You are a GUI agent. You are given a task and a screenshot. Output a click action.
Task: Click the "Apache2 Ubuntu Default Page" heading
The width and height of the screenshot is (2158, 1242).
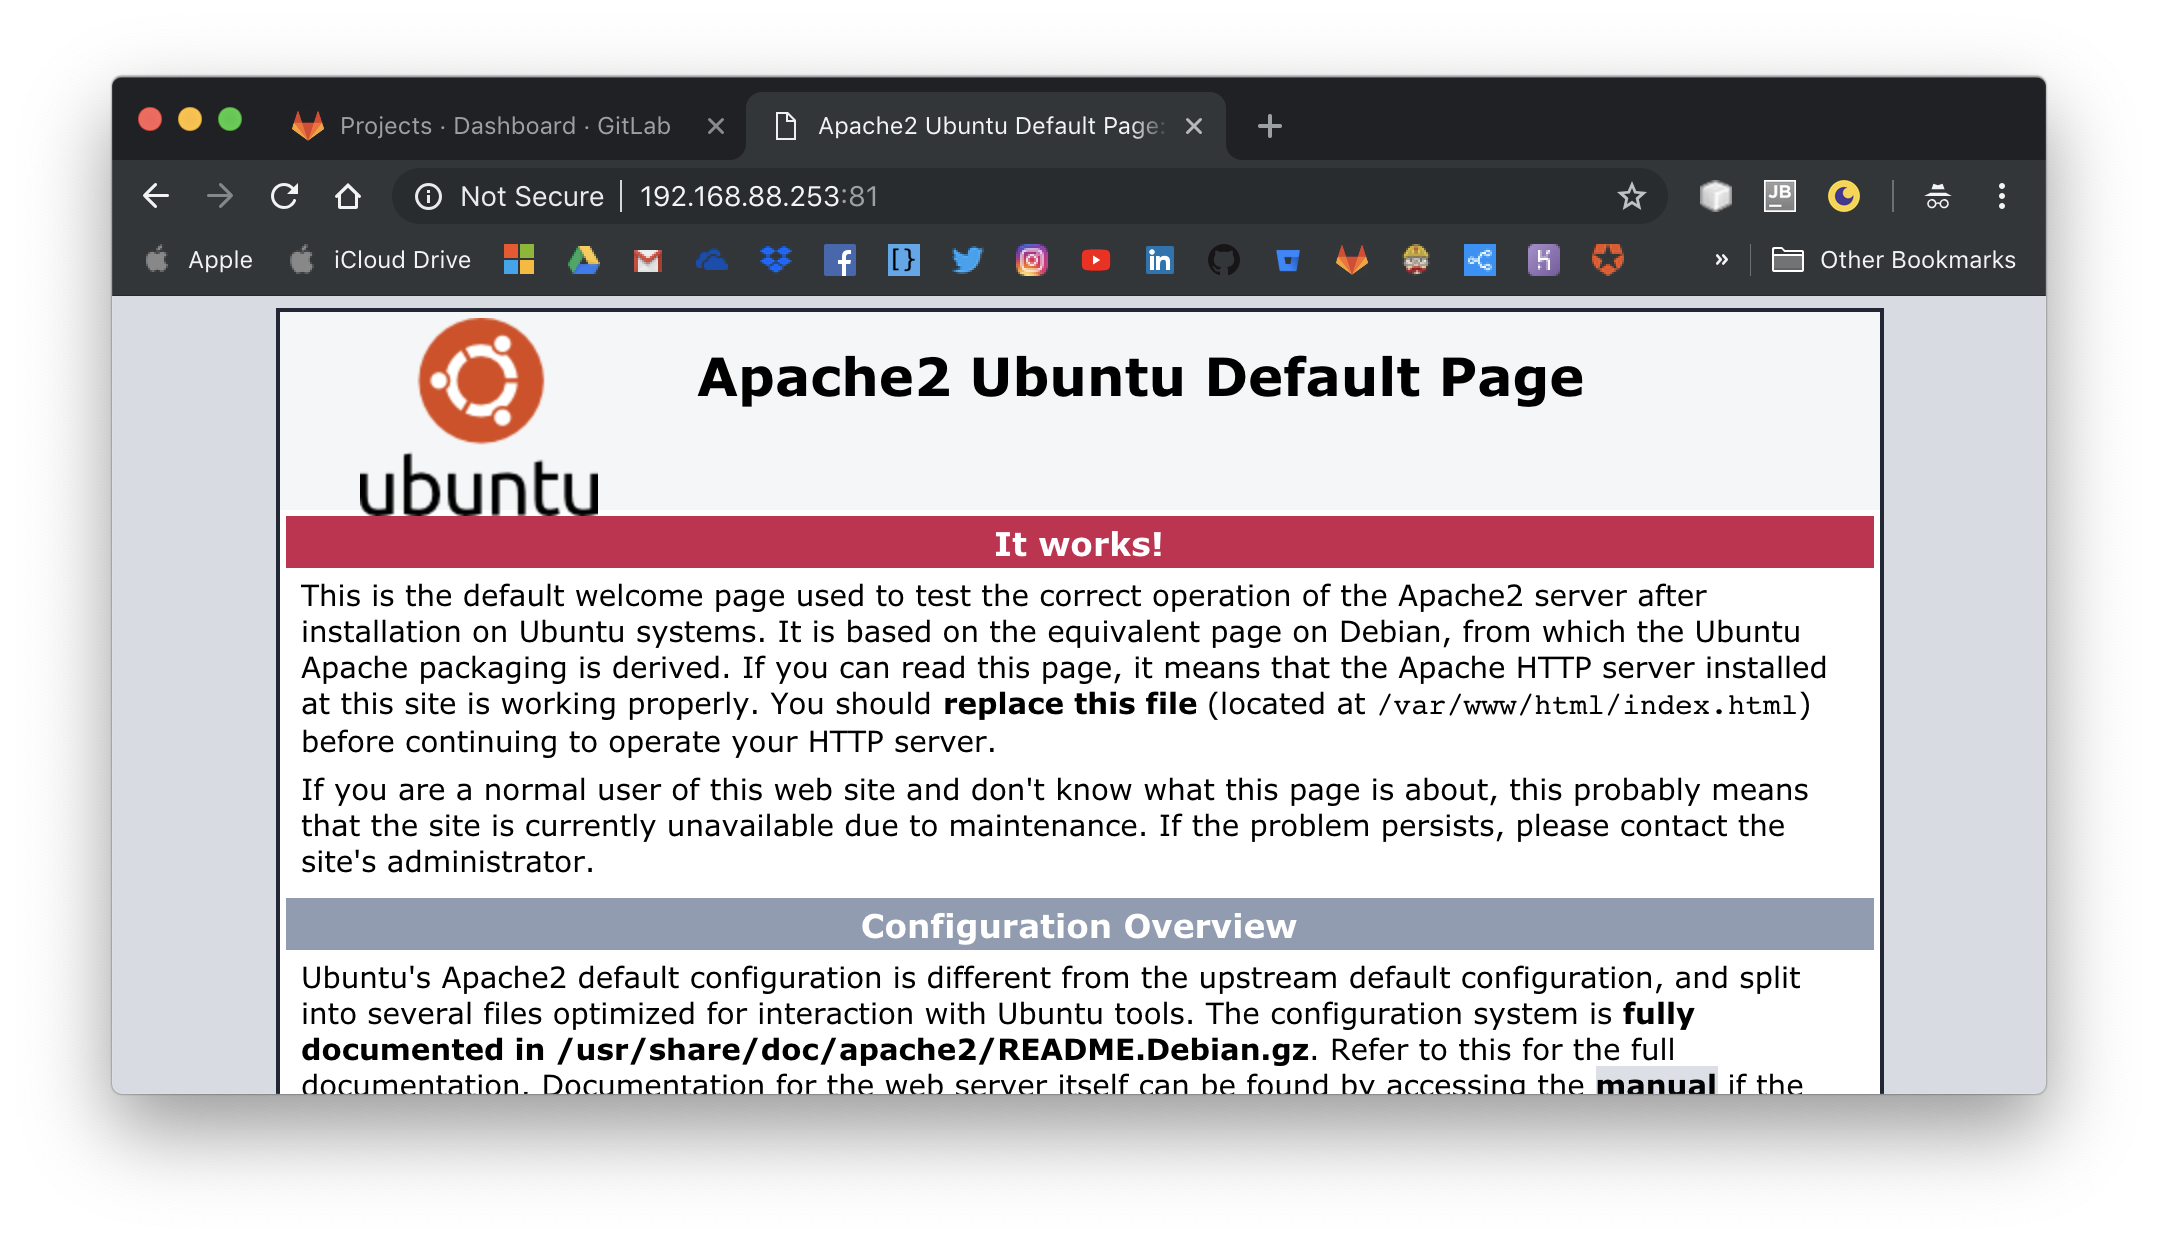pos(1140,378)
